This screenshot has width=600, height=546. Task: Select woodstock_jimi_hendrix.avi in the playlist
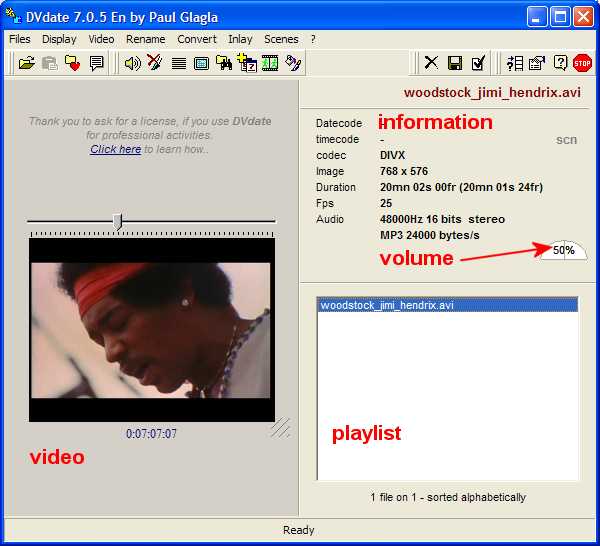(x=447, y=305)
